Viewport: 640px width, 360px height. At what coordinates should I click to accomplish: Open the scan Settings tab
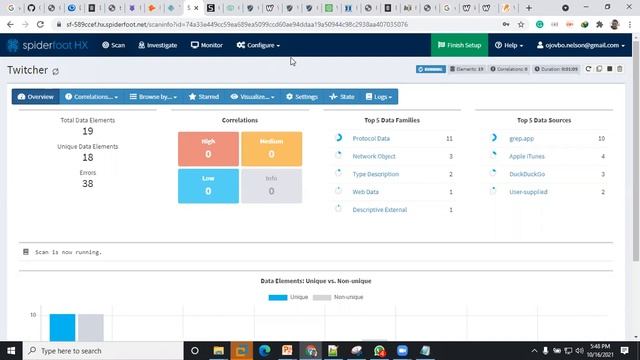pos(302,97)
